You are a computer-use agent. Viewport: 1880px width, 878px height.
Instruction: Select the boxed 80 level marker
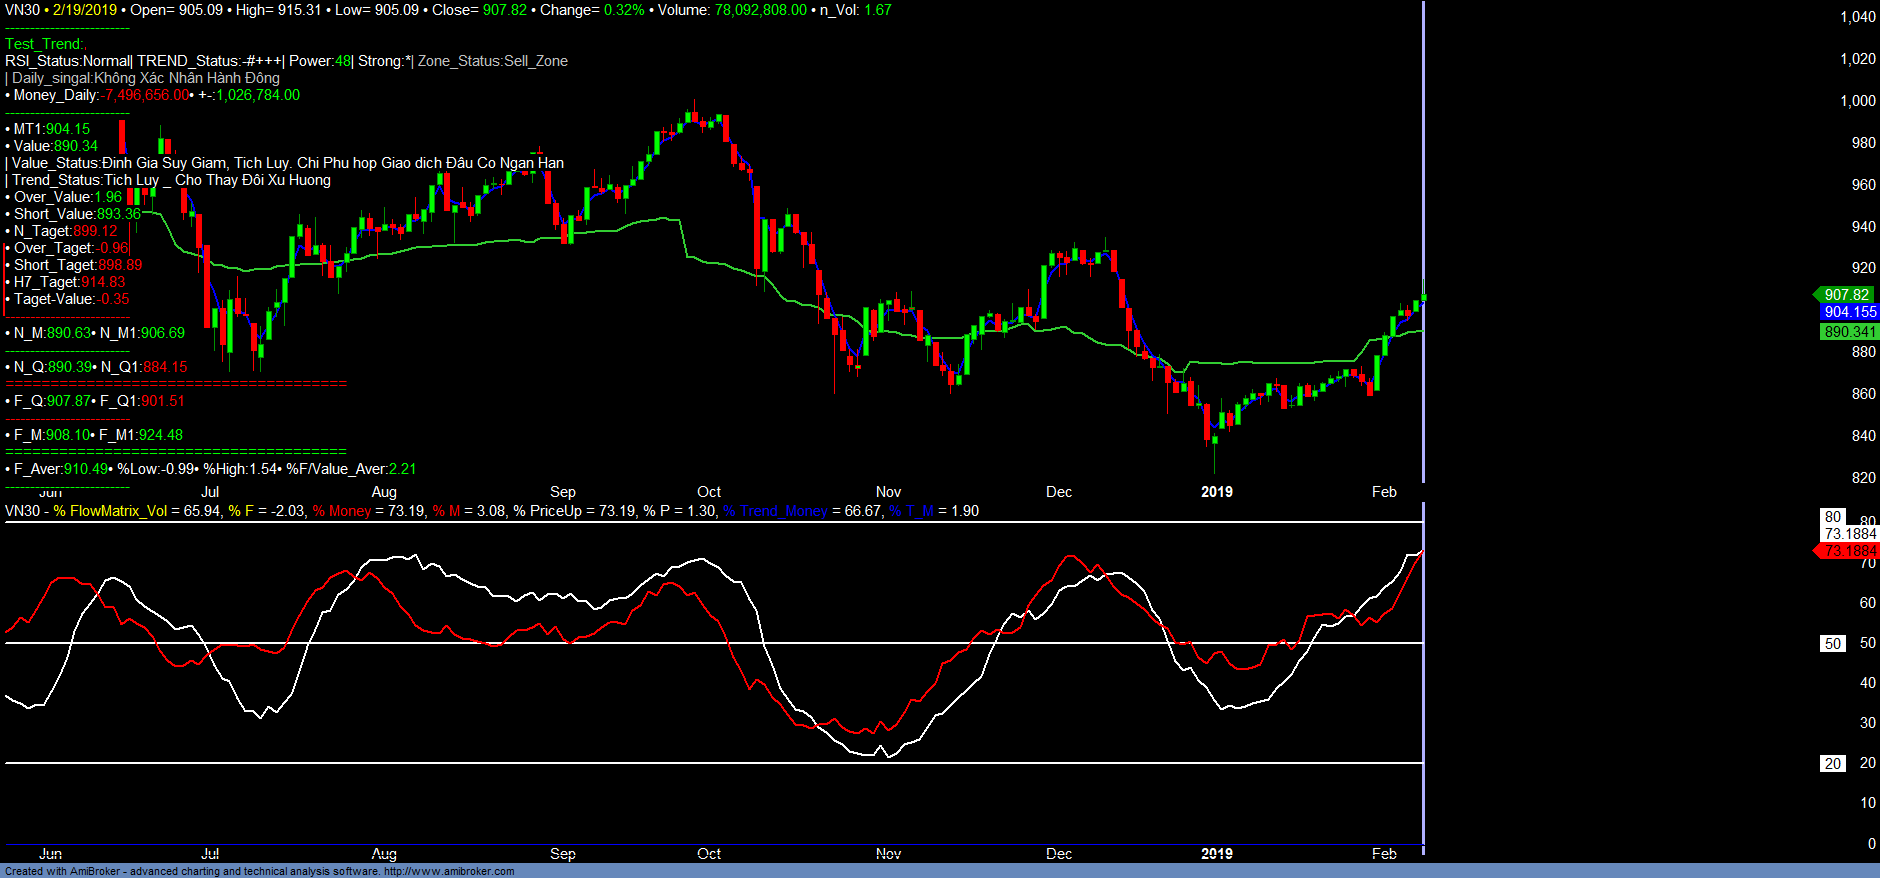pos(1832,517)
